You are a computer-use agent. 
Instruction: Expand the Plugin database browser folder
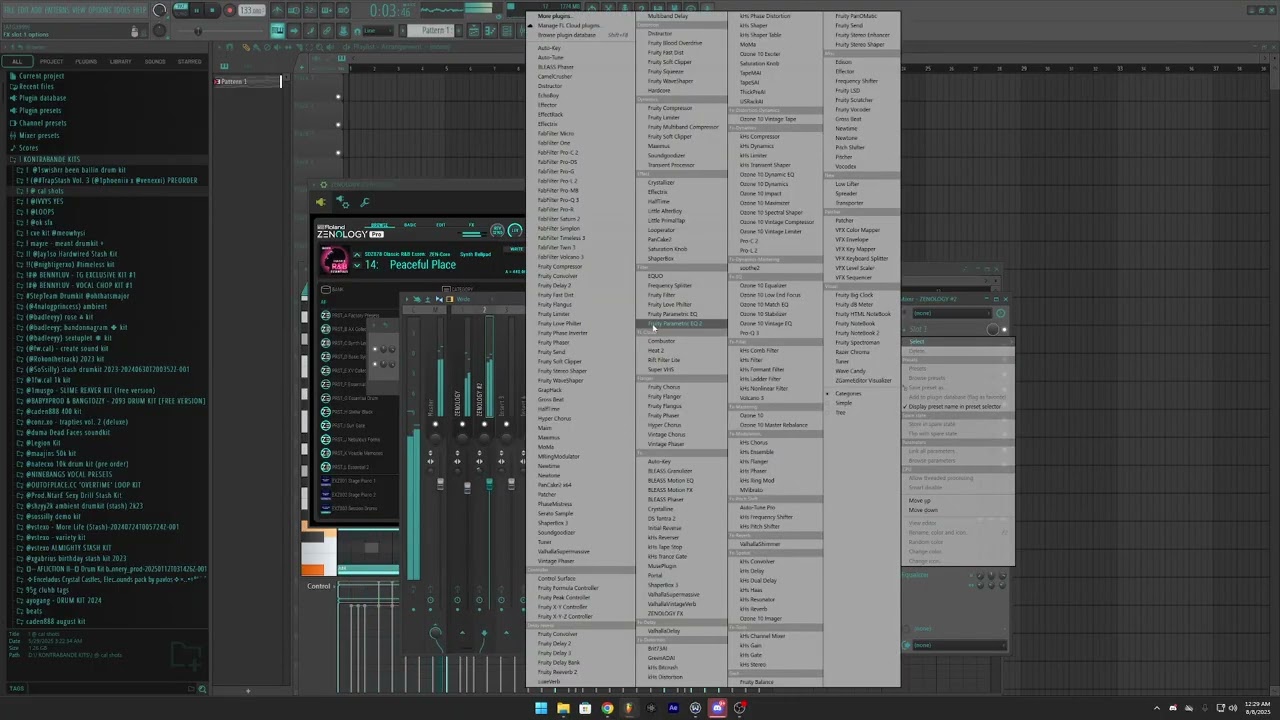click(42, 98)
